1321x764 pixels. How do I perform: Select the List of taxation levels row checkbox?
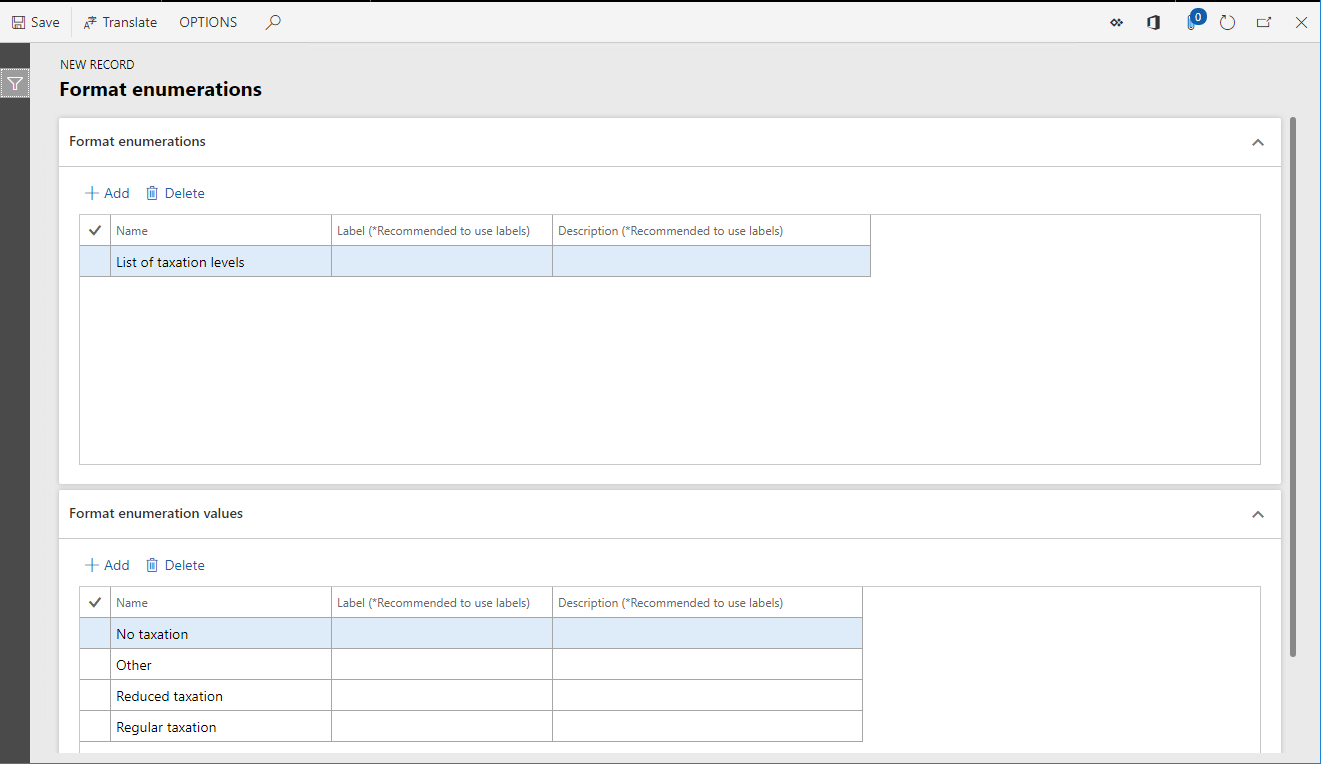[x=94, y=261]
